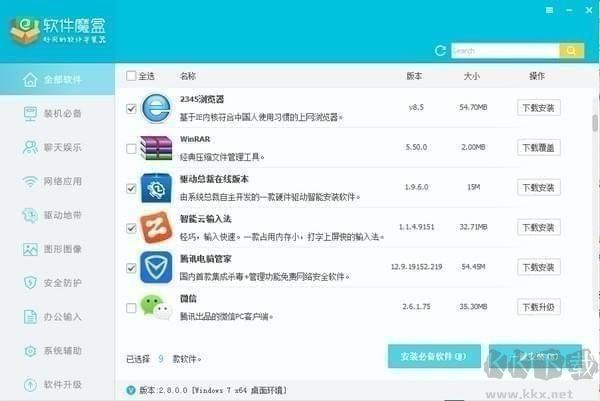
Task: Click the 智能云输入法 title text
Action: [205, 218]
